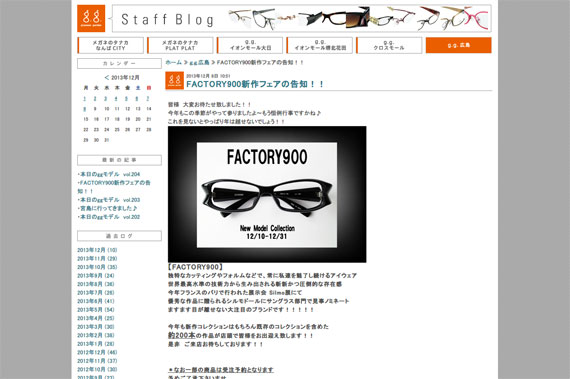Screen dimensions: 570x379
Task: Open calendar date 6
Action: (x=137, y=98)
